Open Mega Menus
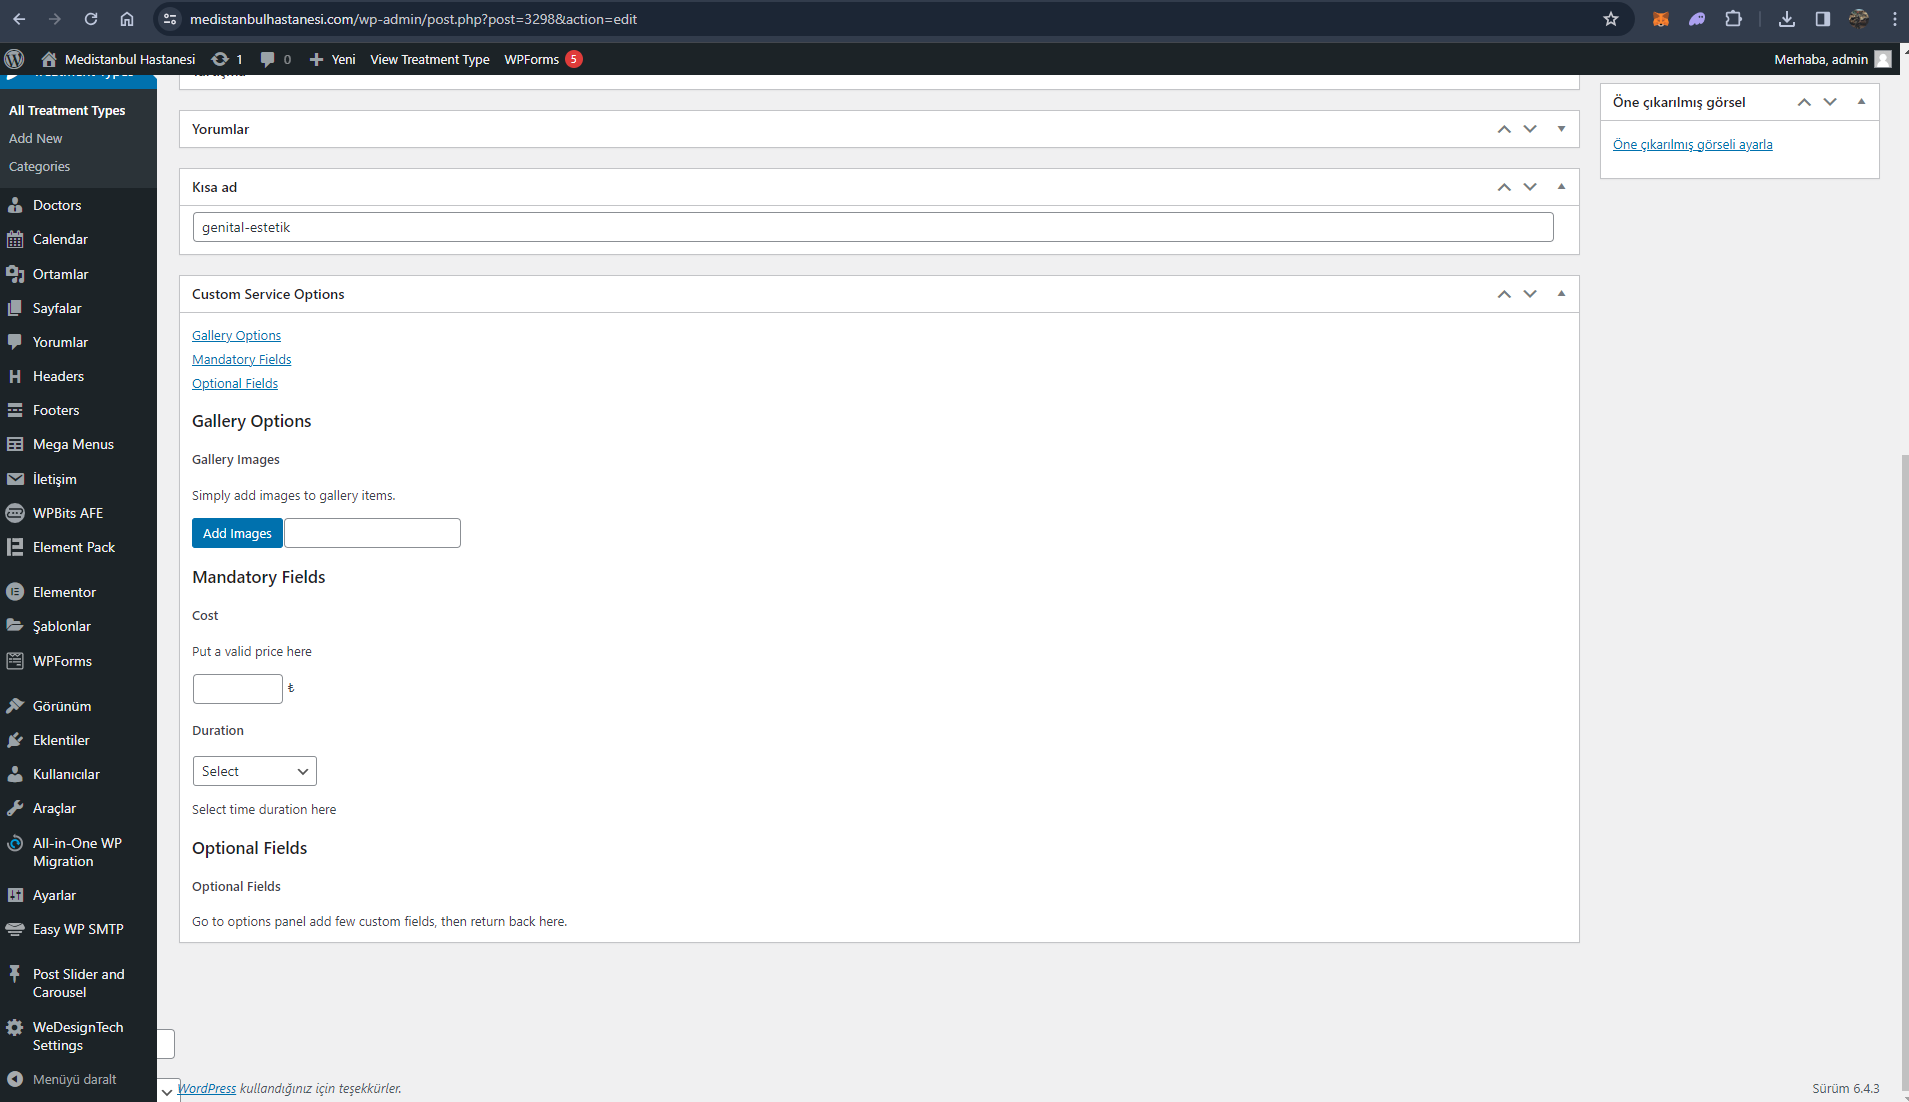This screenshot has width=1909, height=1102. 73,444
